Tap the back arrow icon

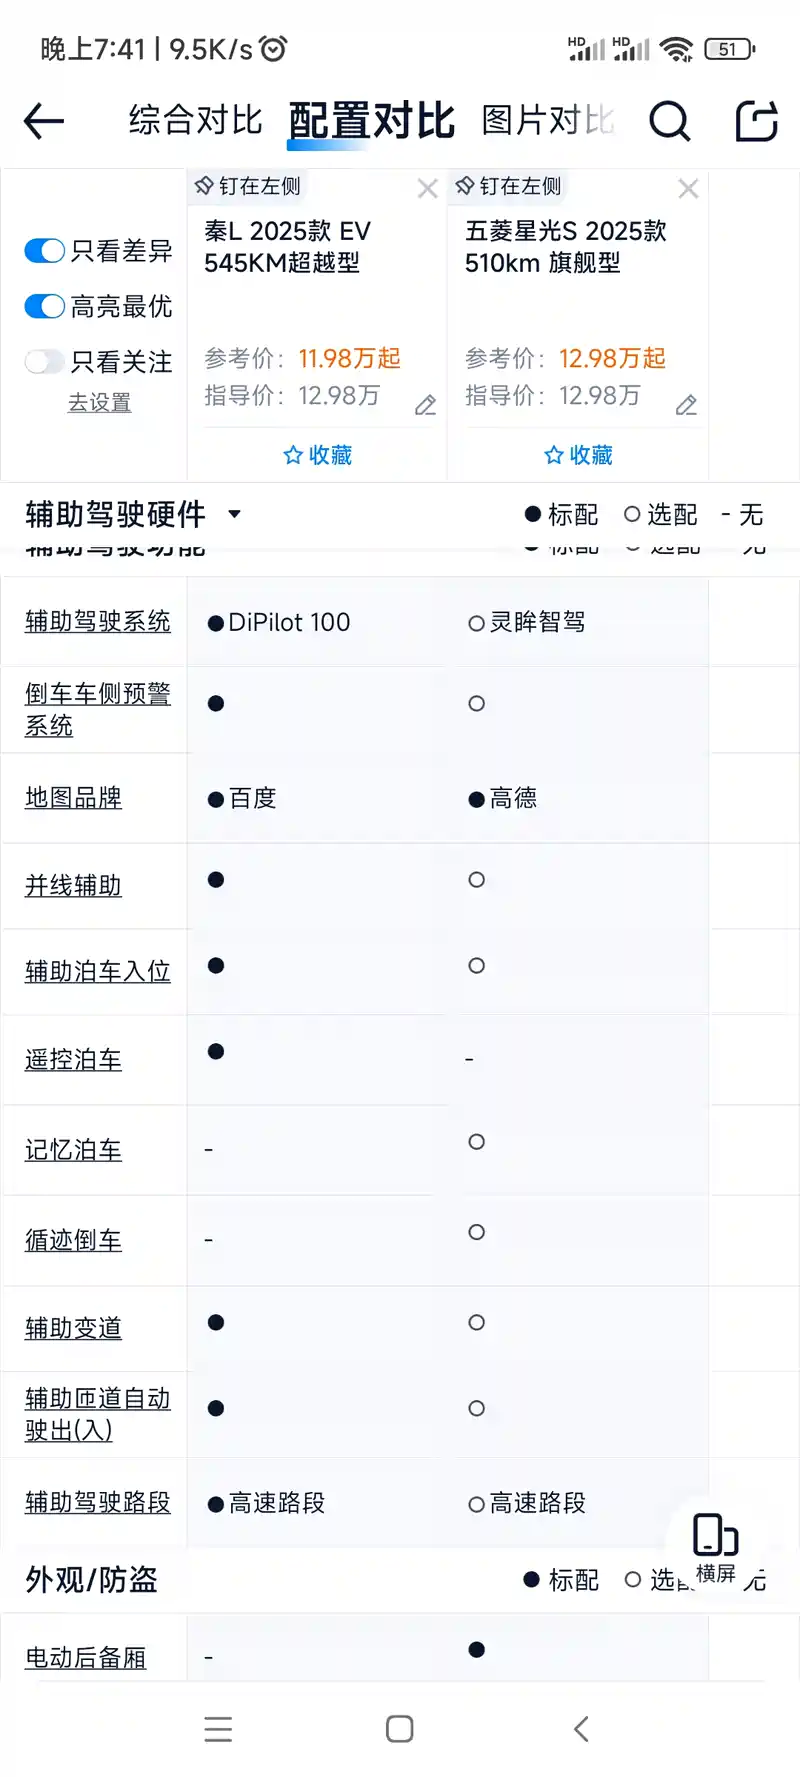(x=44, y=122)
